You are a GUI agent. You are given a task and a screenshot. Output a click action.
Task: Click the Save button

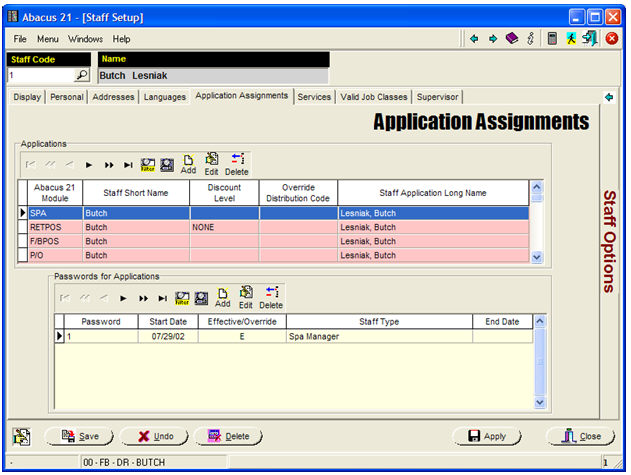[79, 436]
